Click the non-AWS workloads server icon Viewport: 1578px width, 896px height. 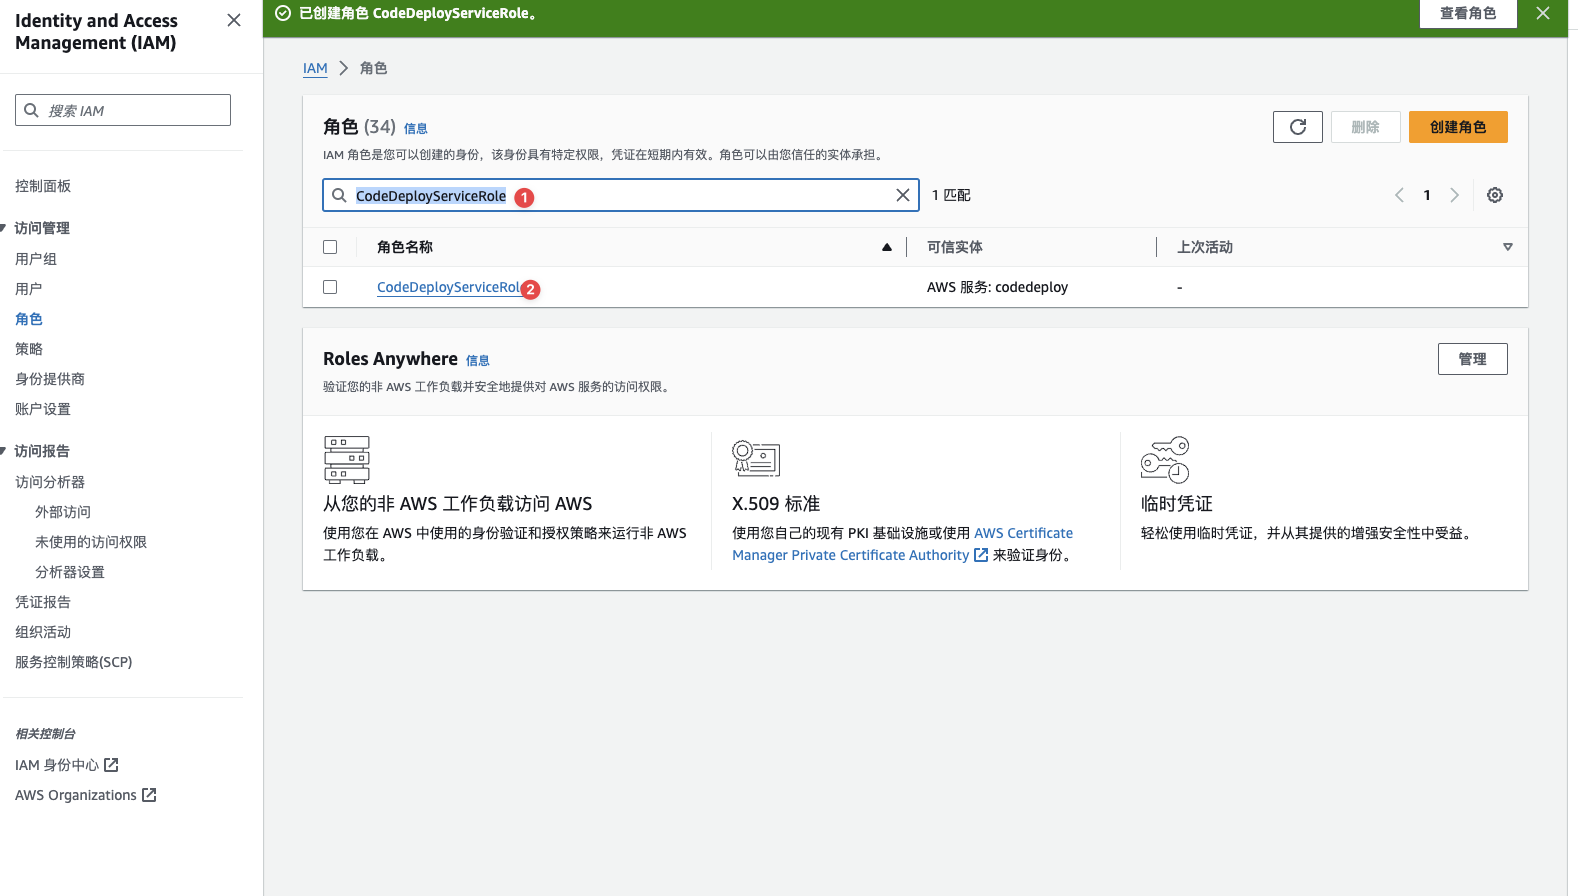click(347, 460)
